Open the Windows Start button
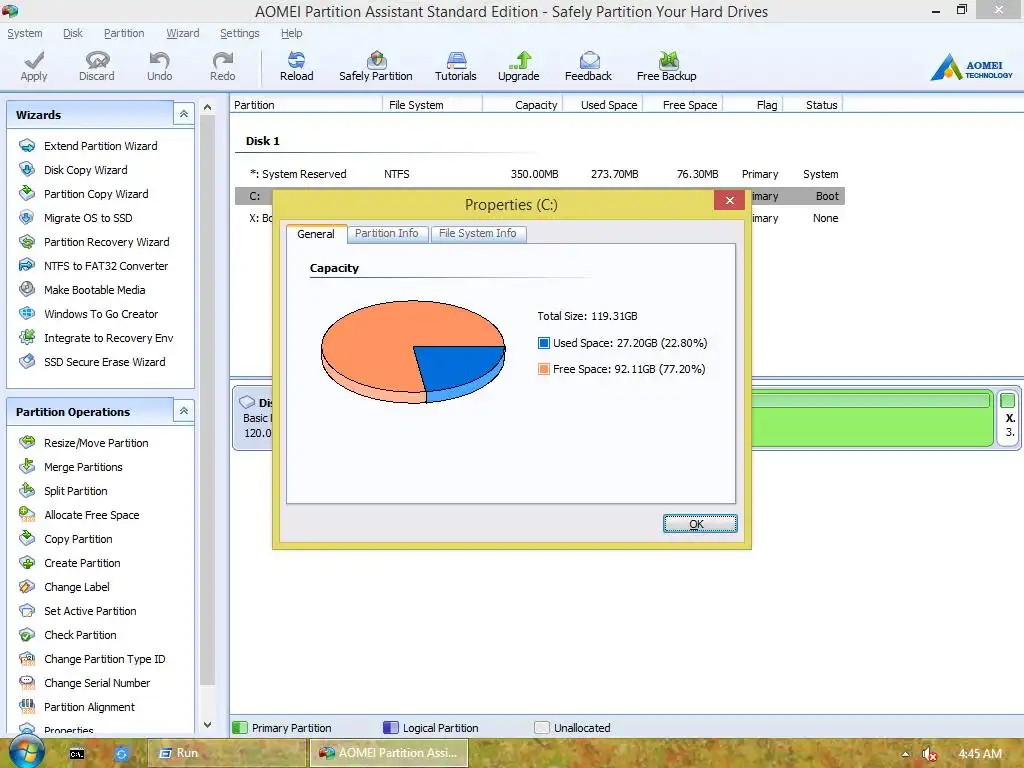 coord(25,752)
